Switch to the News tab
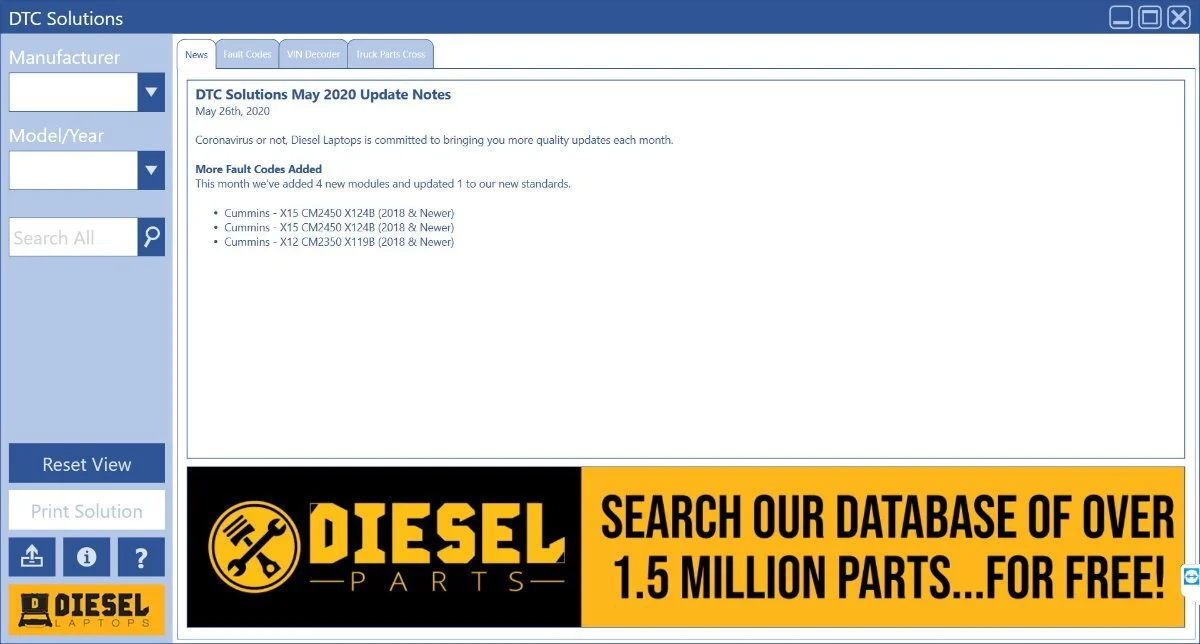 click(x=196, y=55)
